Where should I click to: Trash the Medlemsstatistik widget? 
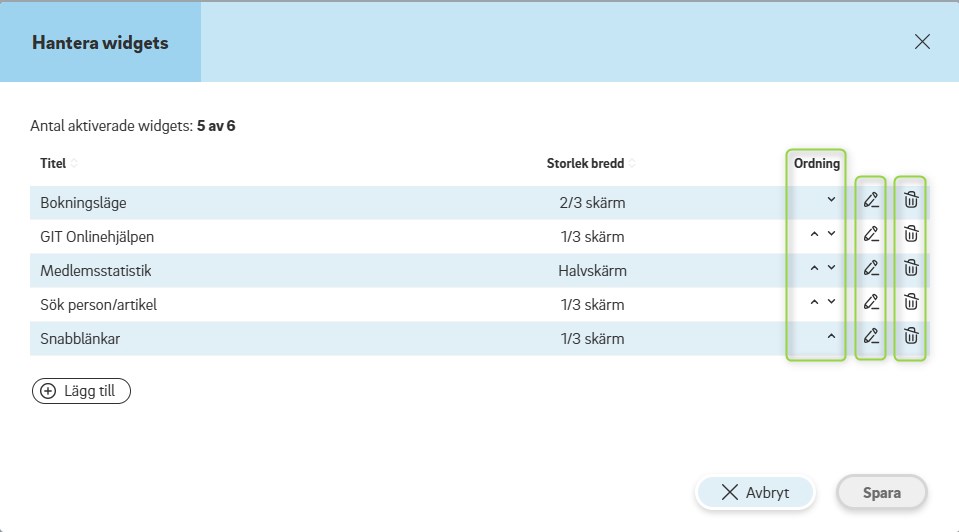coord(911,268)
